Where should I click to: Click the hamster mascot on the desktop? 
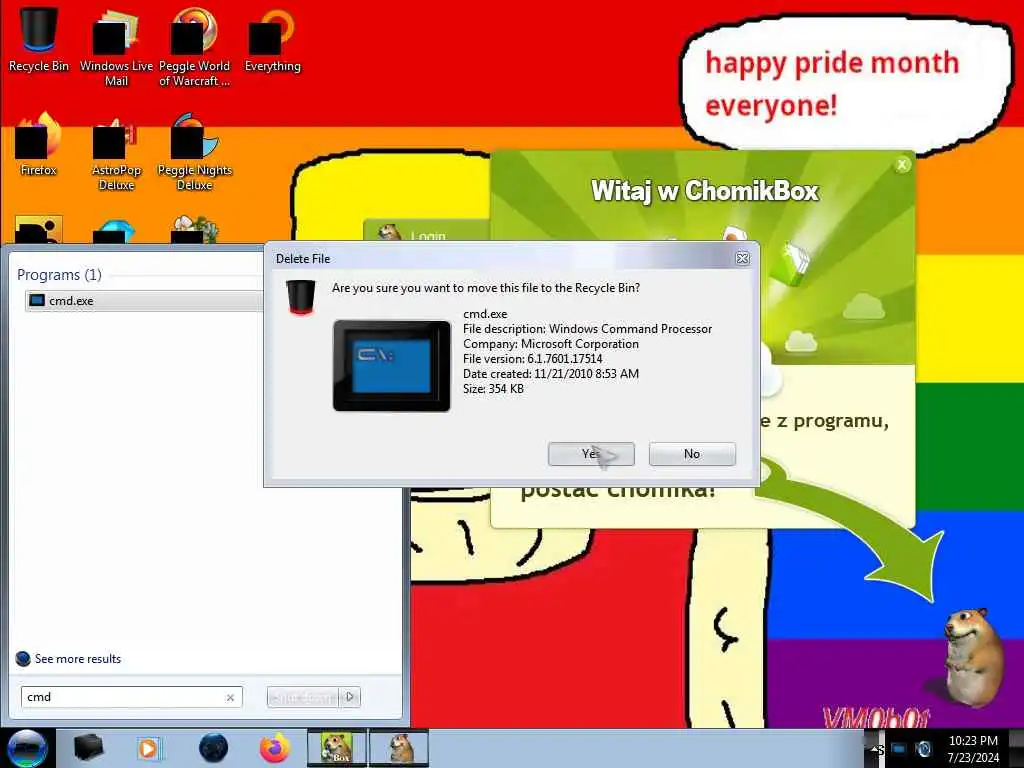[x=973, y=656]
